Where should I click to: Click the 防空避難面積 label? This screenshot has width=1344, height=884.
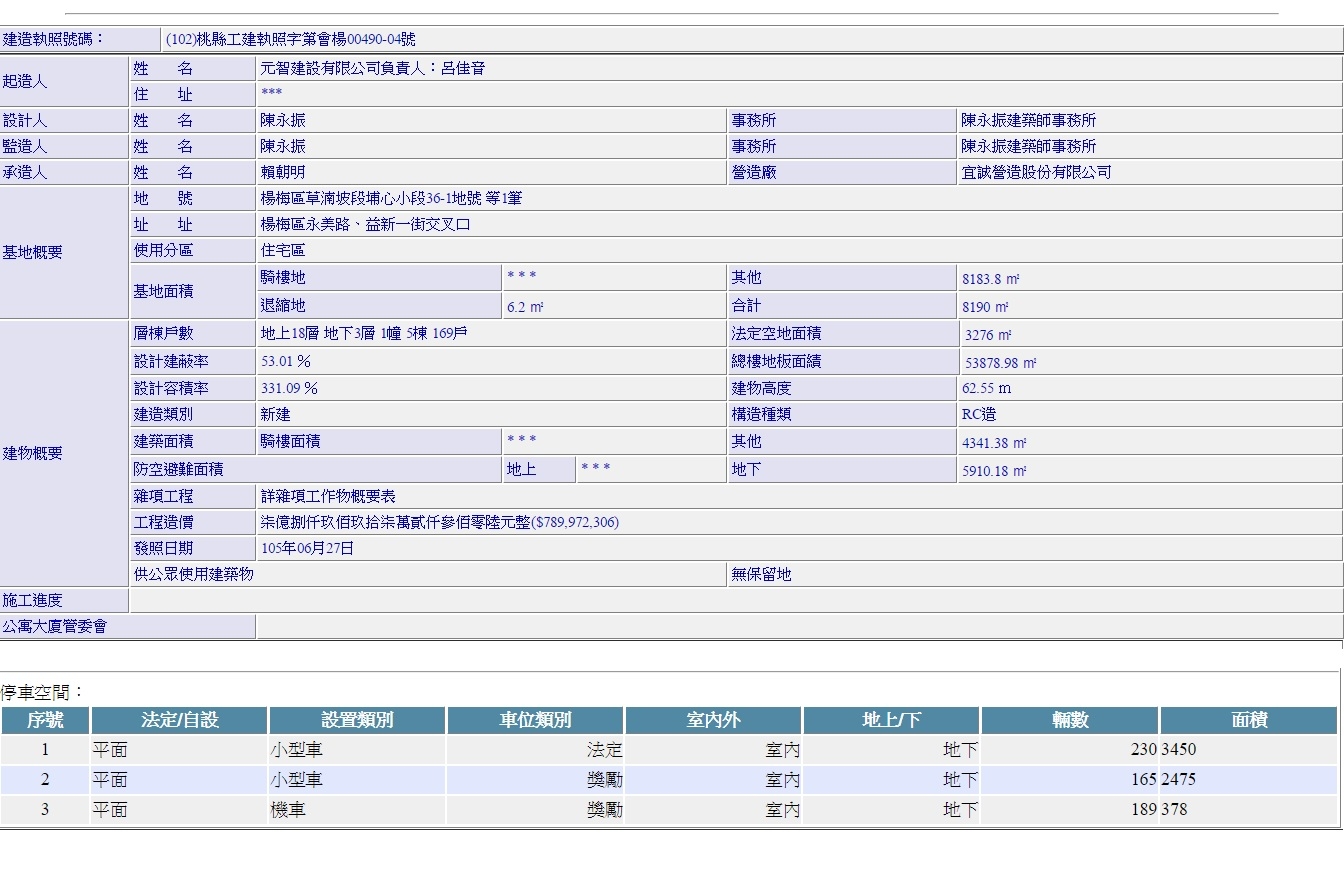tap(178, 469)
